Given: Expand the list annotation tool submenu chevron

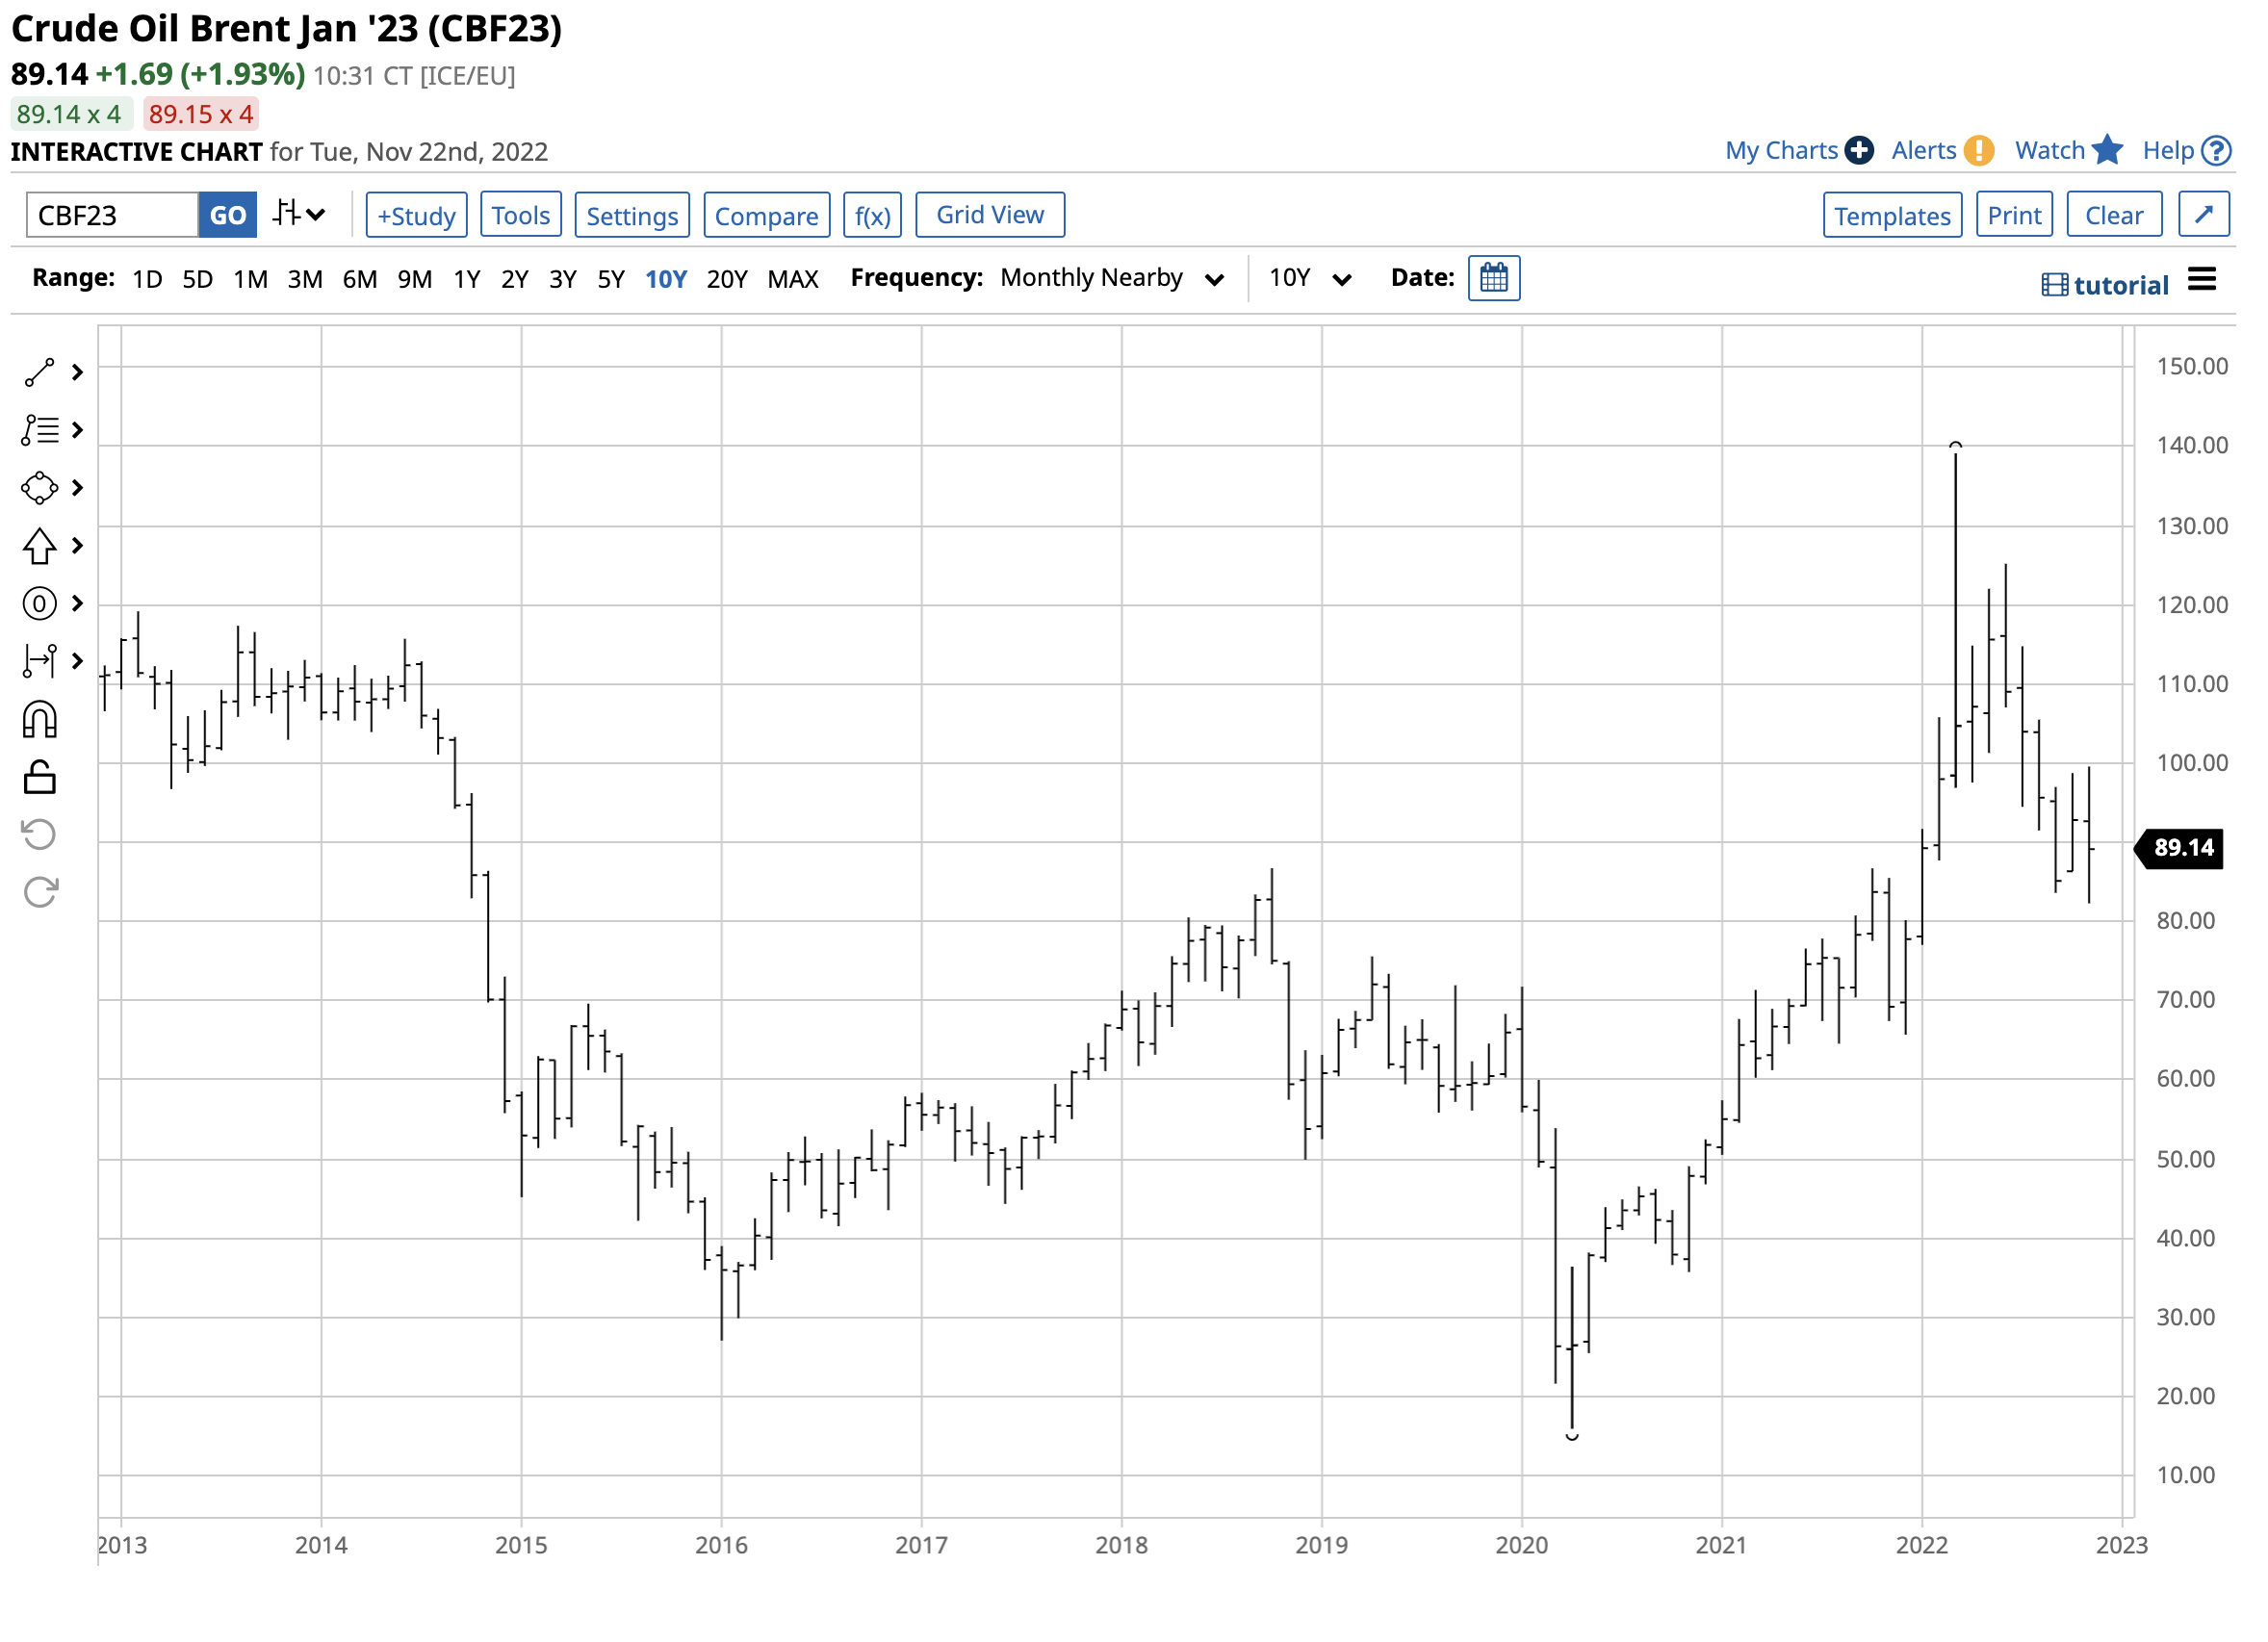Looking at the screenshot, I should pyautogui.click(x=77, y=431).
